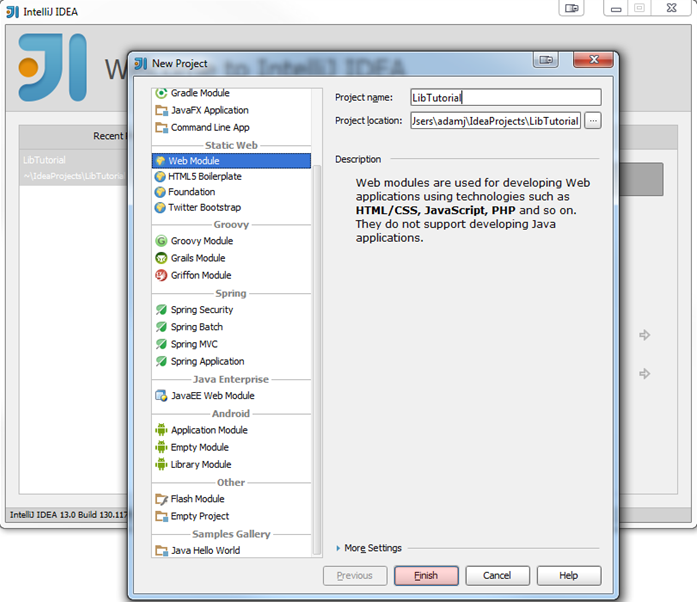
Task: Click the Empty Project folder icon
Action: [161, 516]
